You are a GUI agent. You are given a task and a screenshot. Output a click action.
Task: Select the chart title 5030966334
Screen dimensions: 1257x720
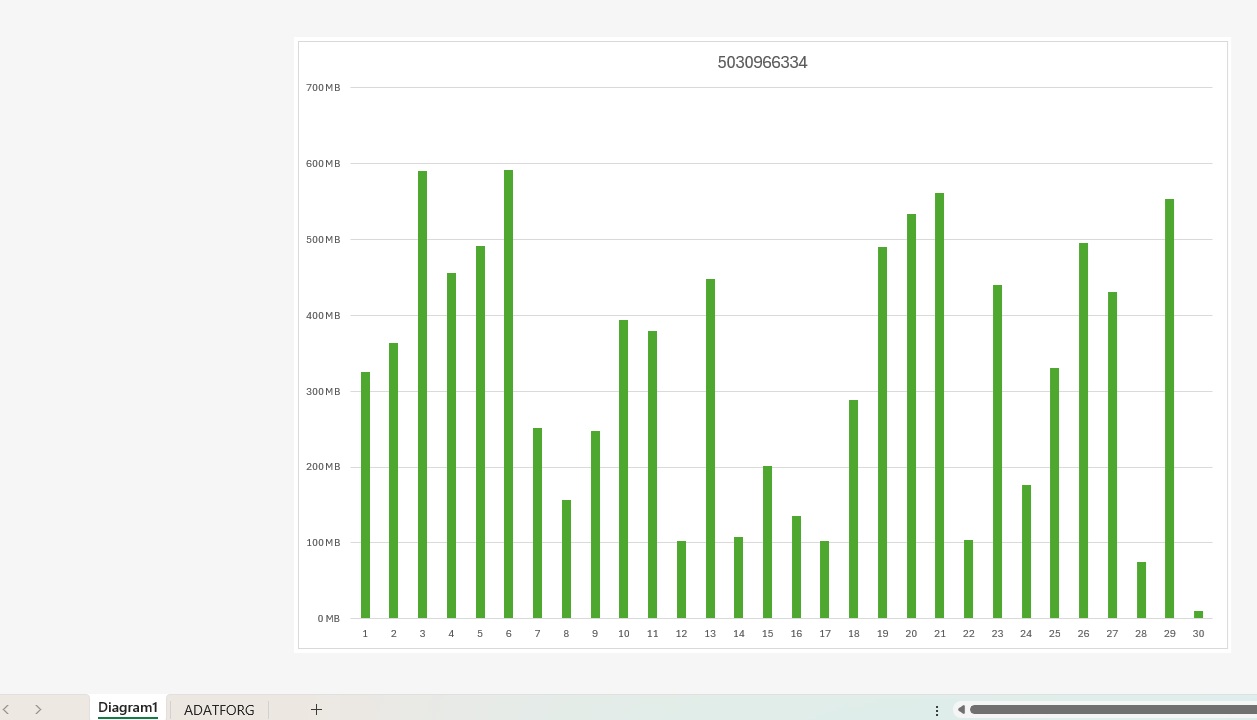point(762,63)
